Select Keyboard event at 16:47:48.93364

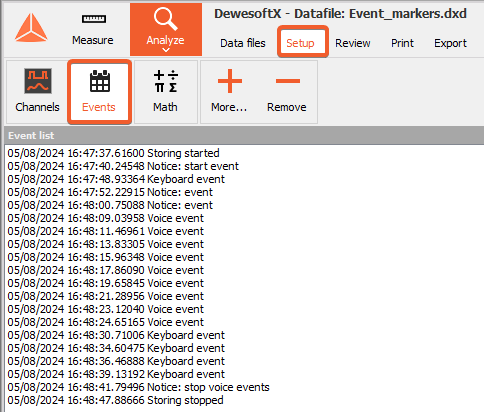pyautogui.click(x=116, y=179)
